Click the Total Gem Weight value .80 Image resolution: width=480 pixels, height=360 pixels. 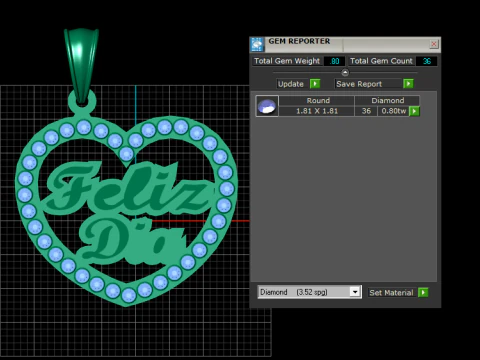coord(334,61)
